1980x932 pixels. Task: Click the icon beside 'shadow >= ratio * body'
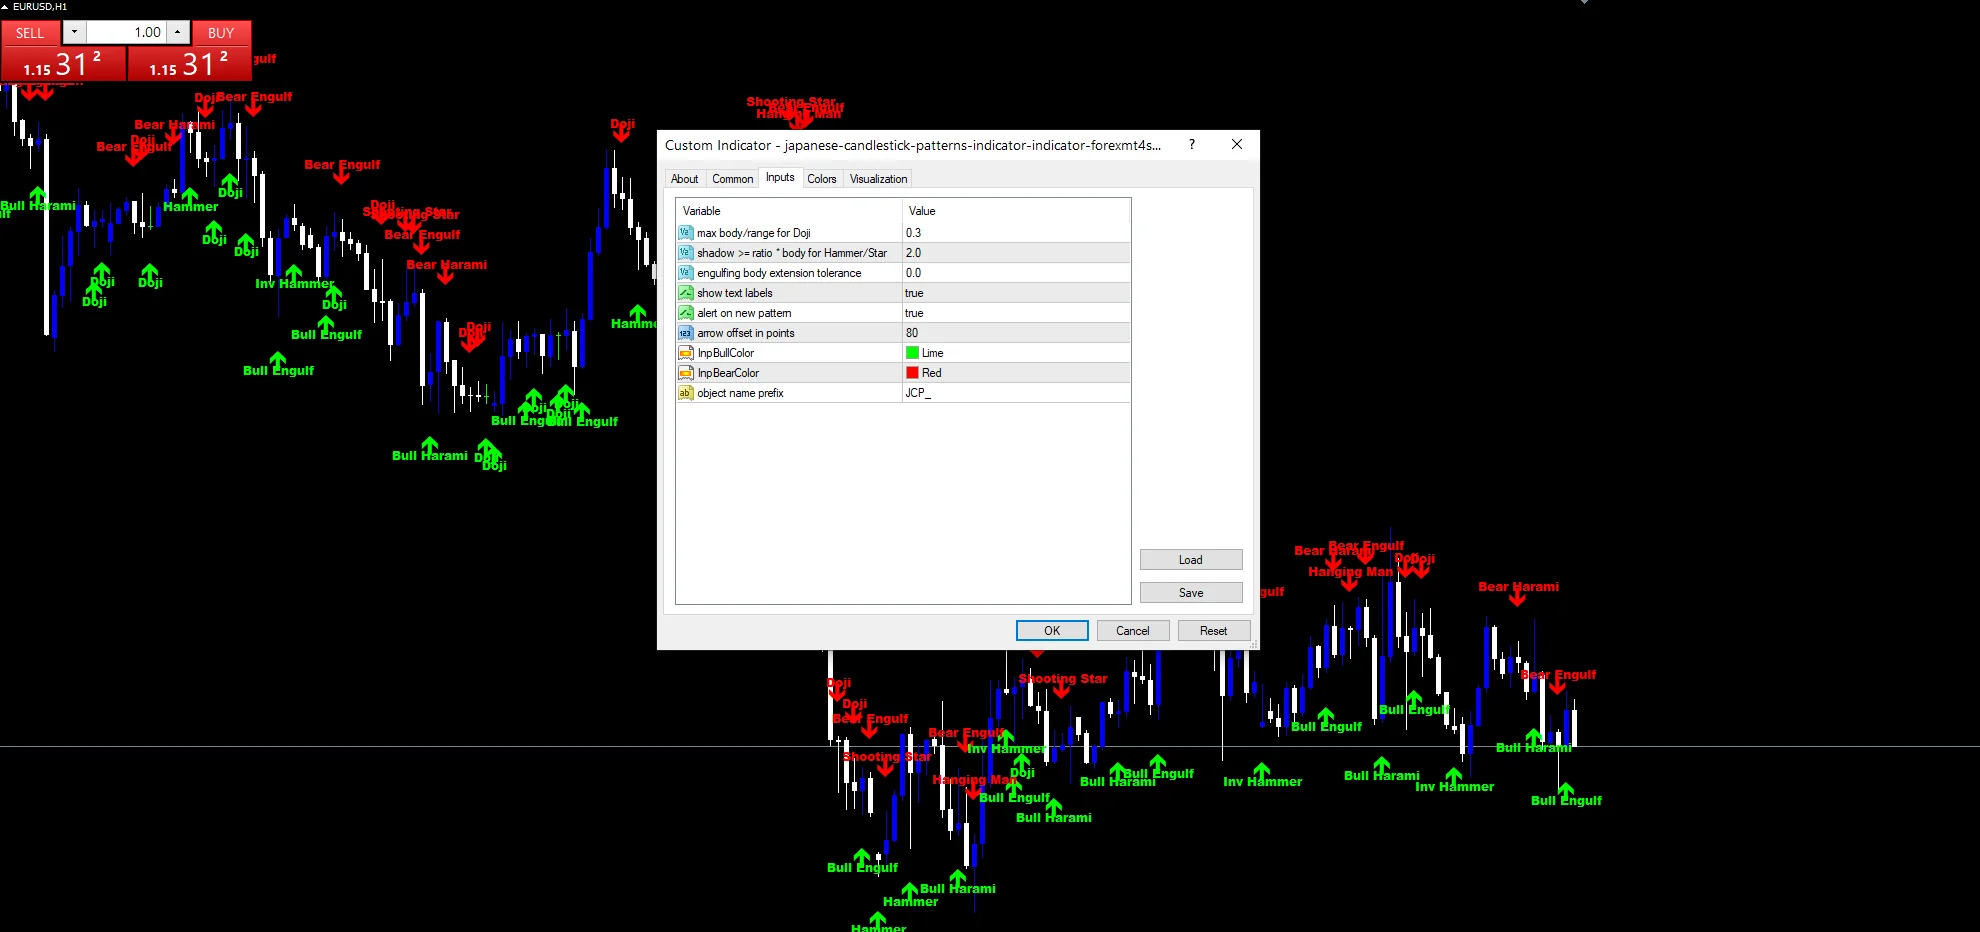[x=685, y=253]
